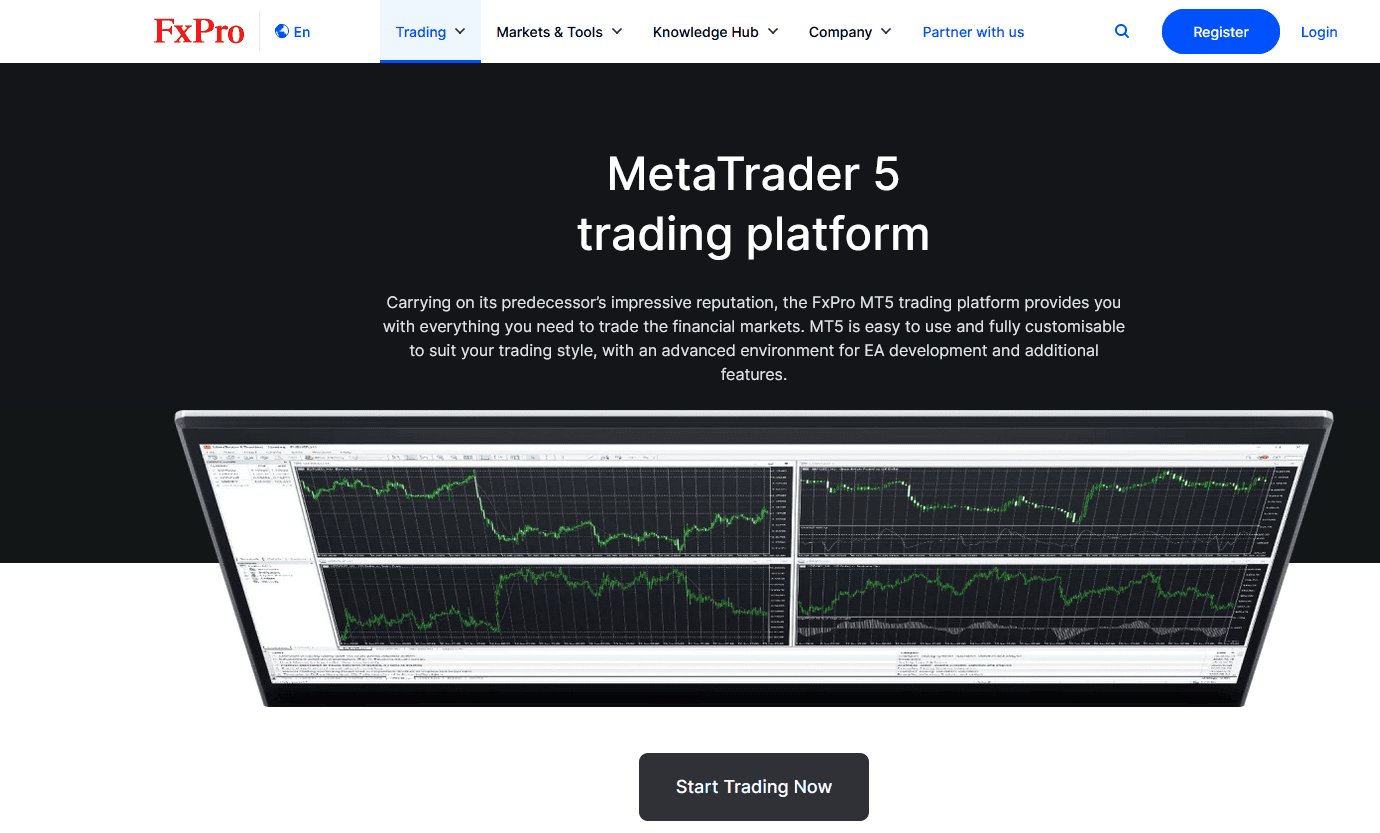Open the Trading menu
Viewport: 1380px width, 833px height.
click(430, 32)
